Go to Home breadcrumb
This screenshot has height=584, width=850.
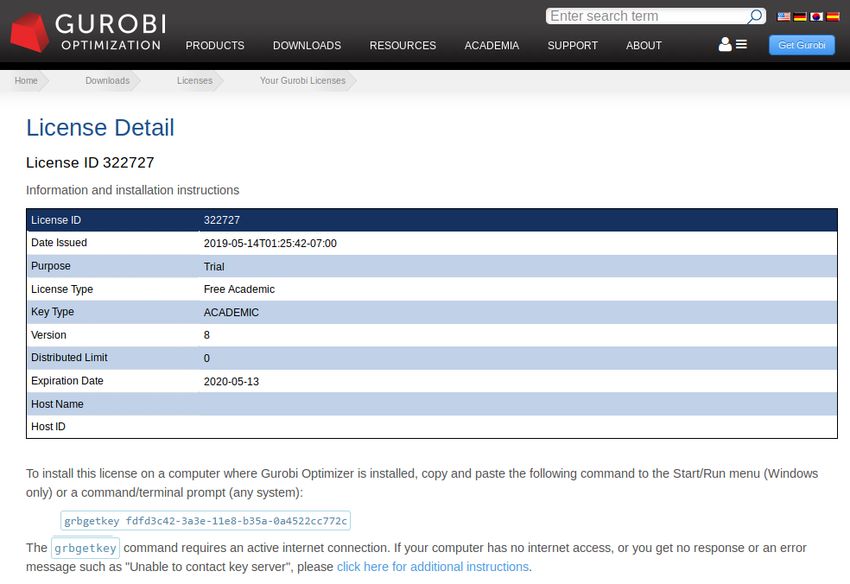coord(26,81)
